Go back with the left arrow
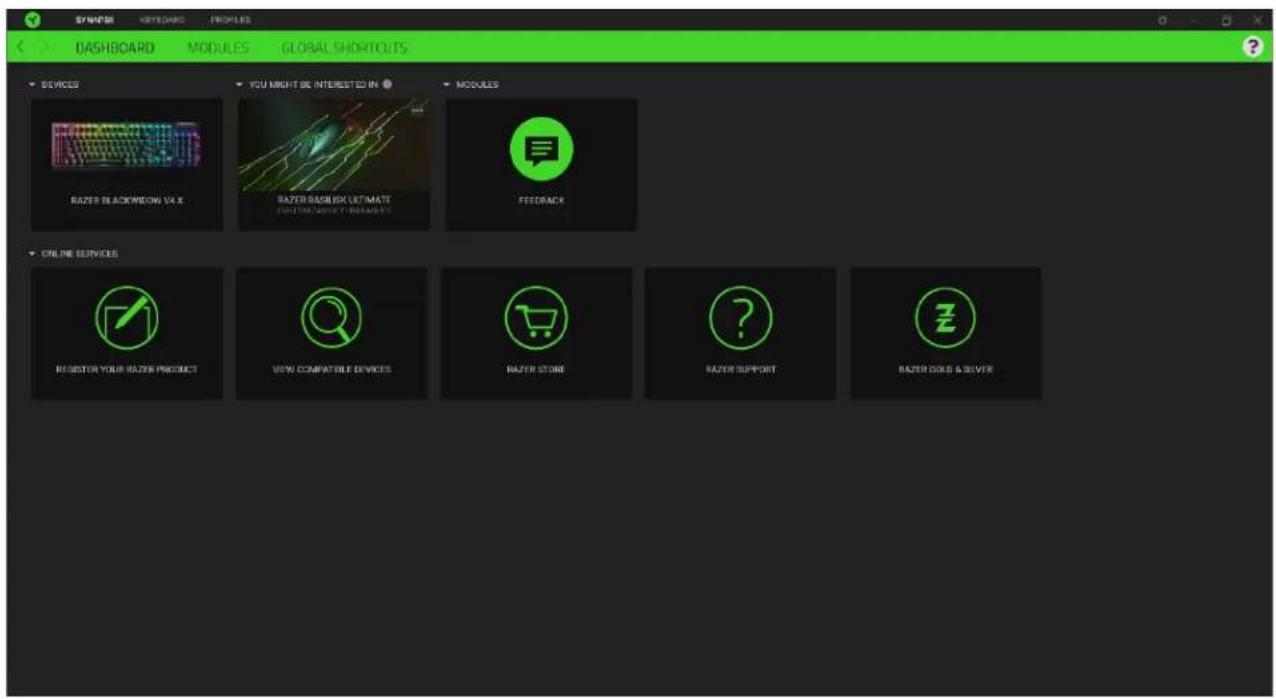 point(22,47)
